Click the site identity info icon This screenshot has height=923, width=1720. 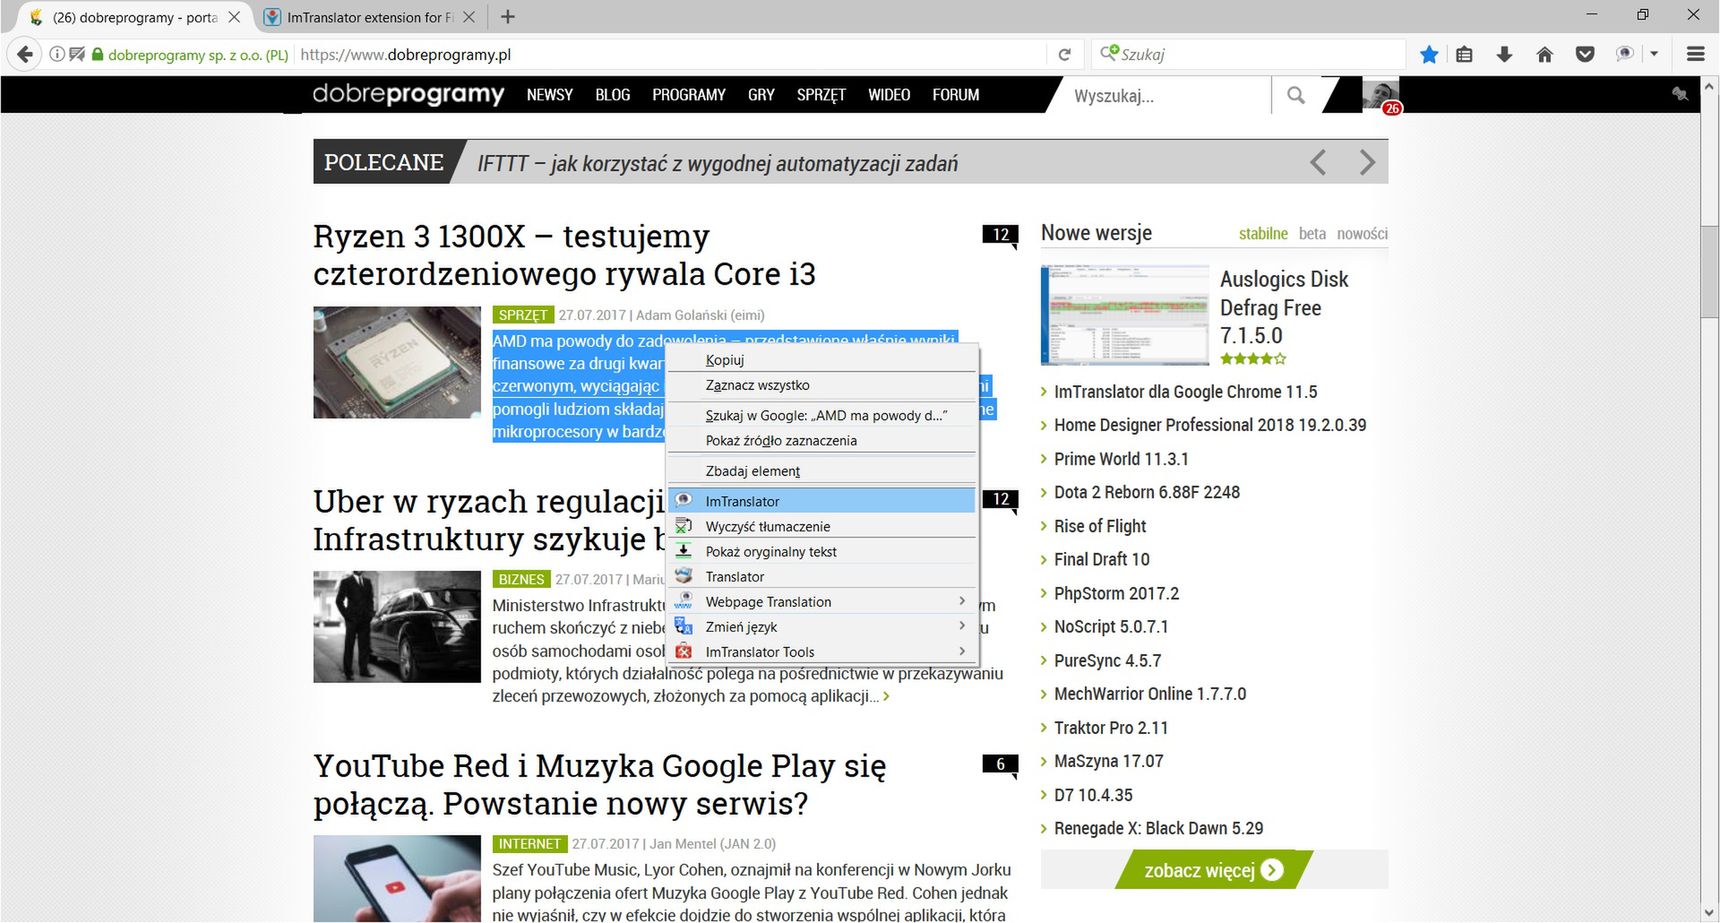[x=57, y=54]
